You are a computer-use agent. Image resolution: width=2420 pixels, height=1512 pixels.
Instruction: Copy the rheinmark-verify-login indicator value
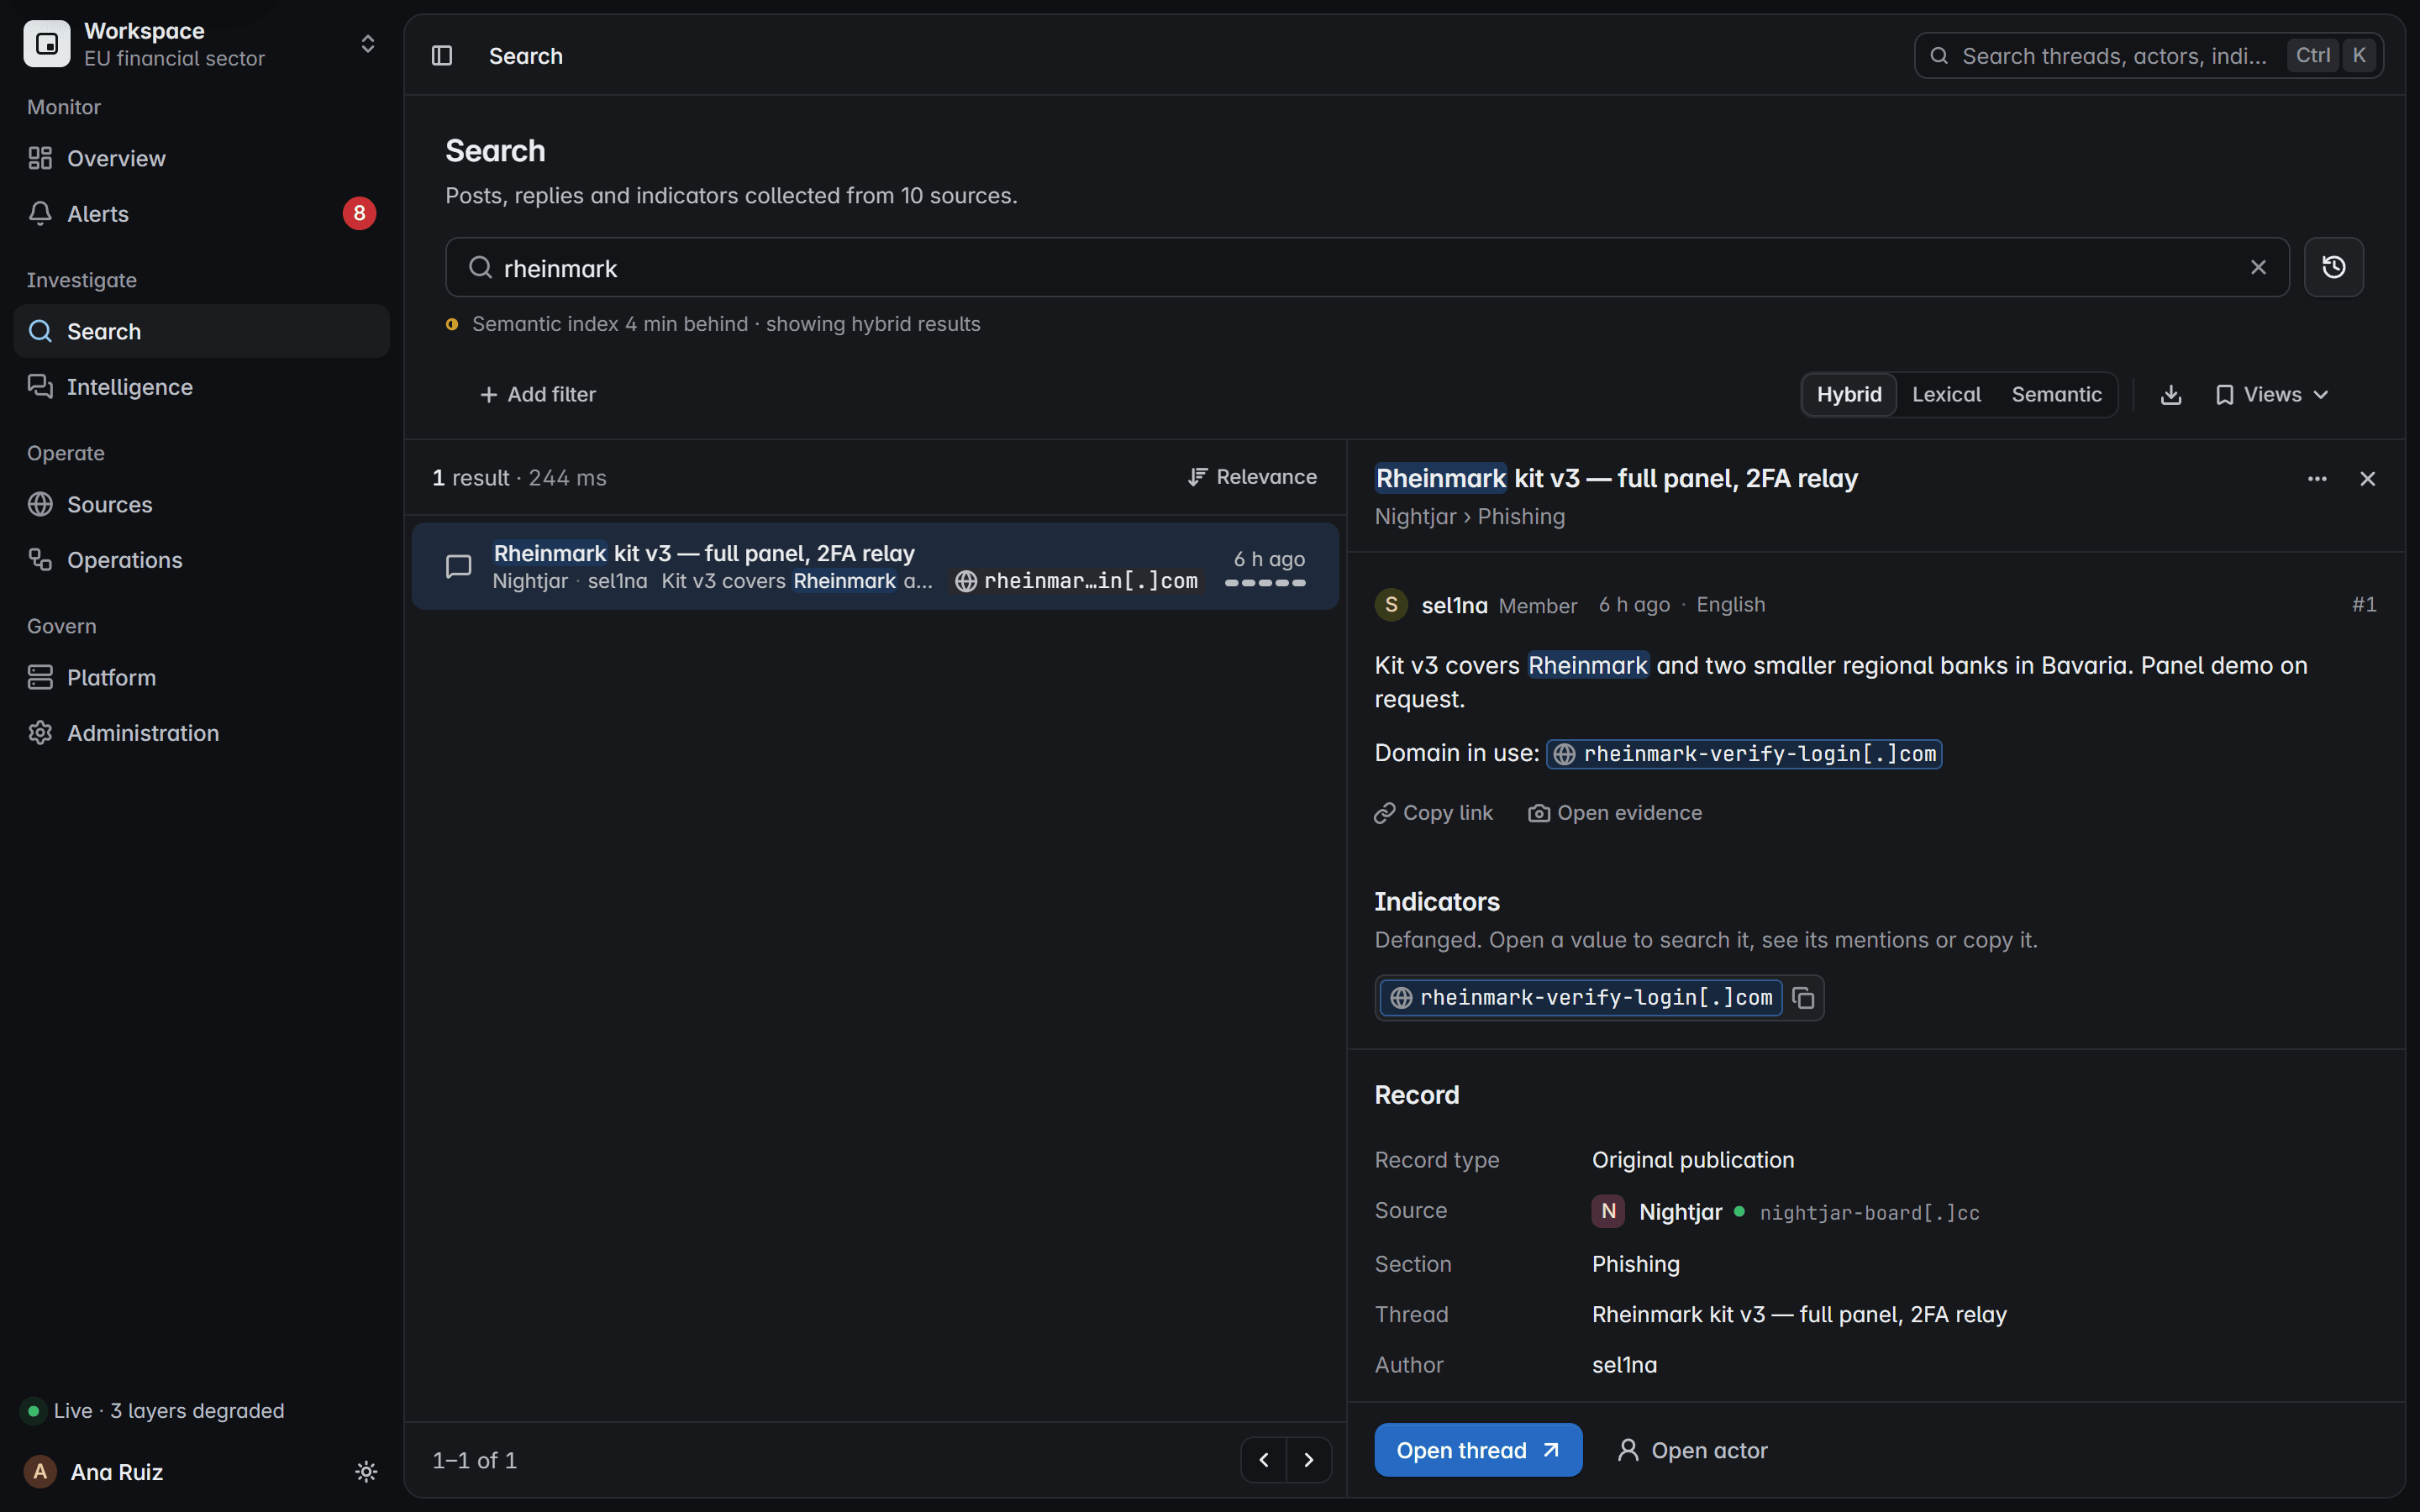point(1803,998)
